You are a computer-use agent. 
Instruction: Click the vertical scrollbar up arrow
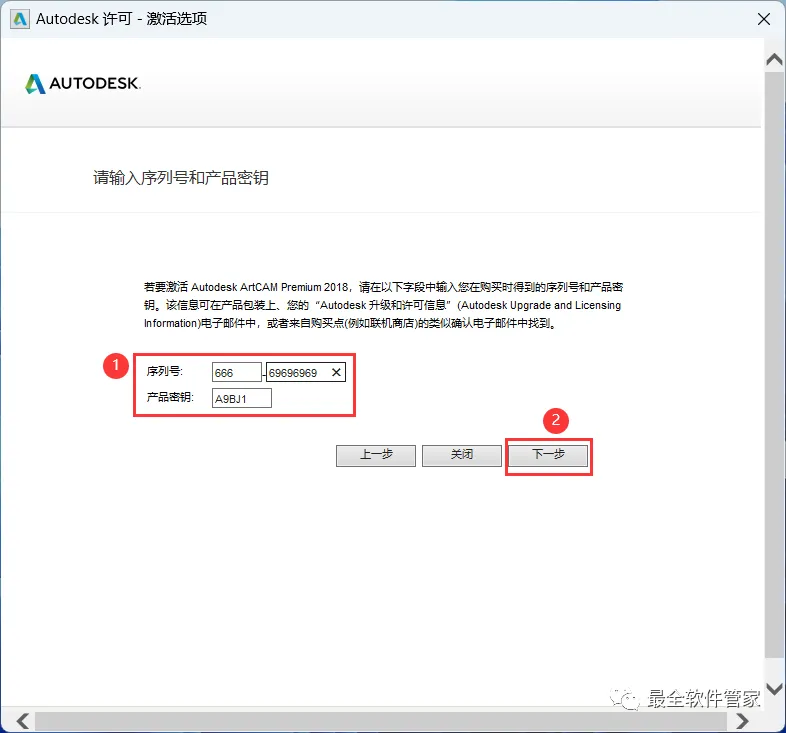point(774,60)
